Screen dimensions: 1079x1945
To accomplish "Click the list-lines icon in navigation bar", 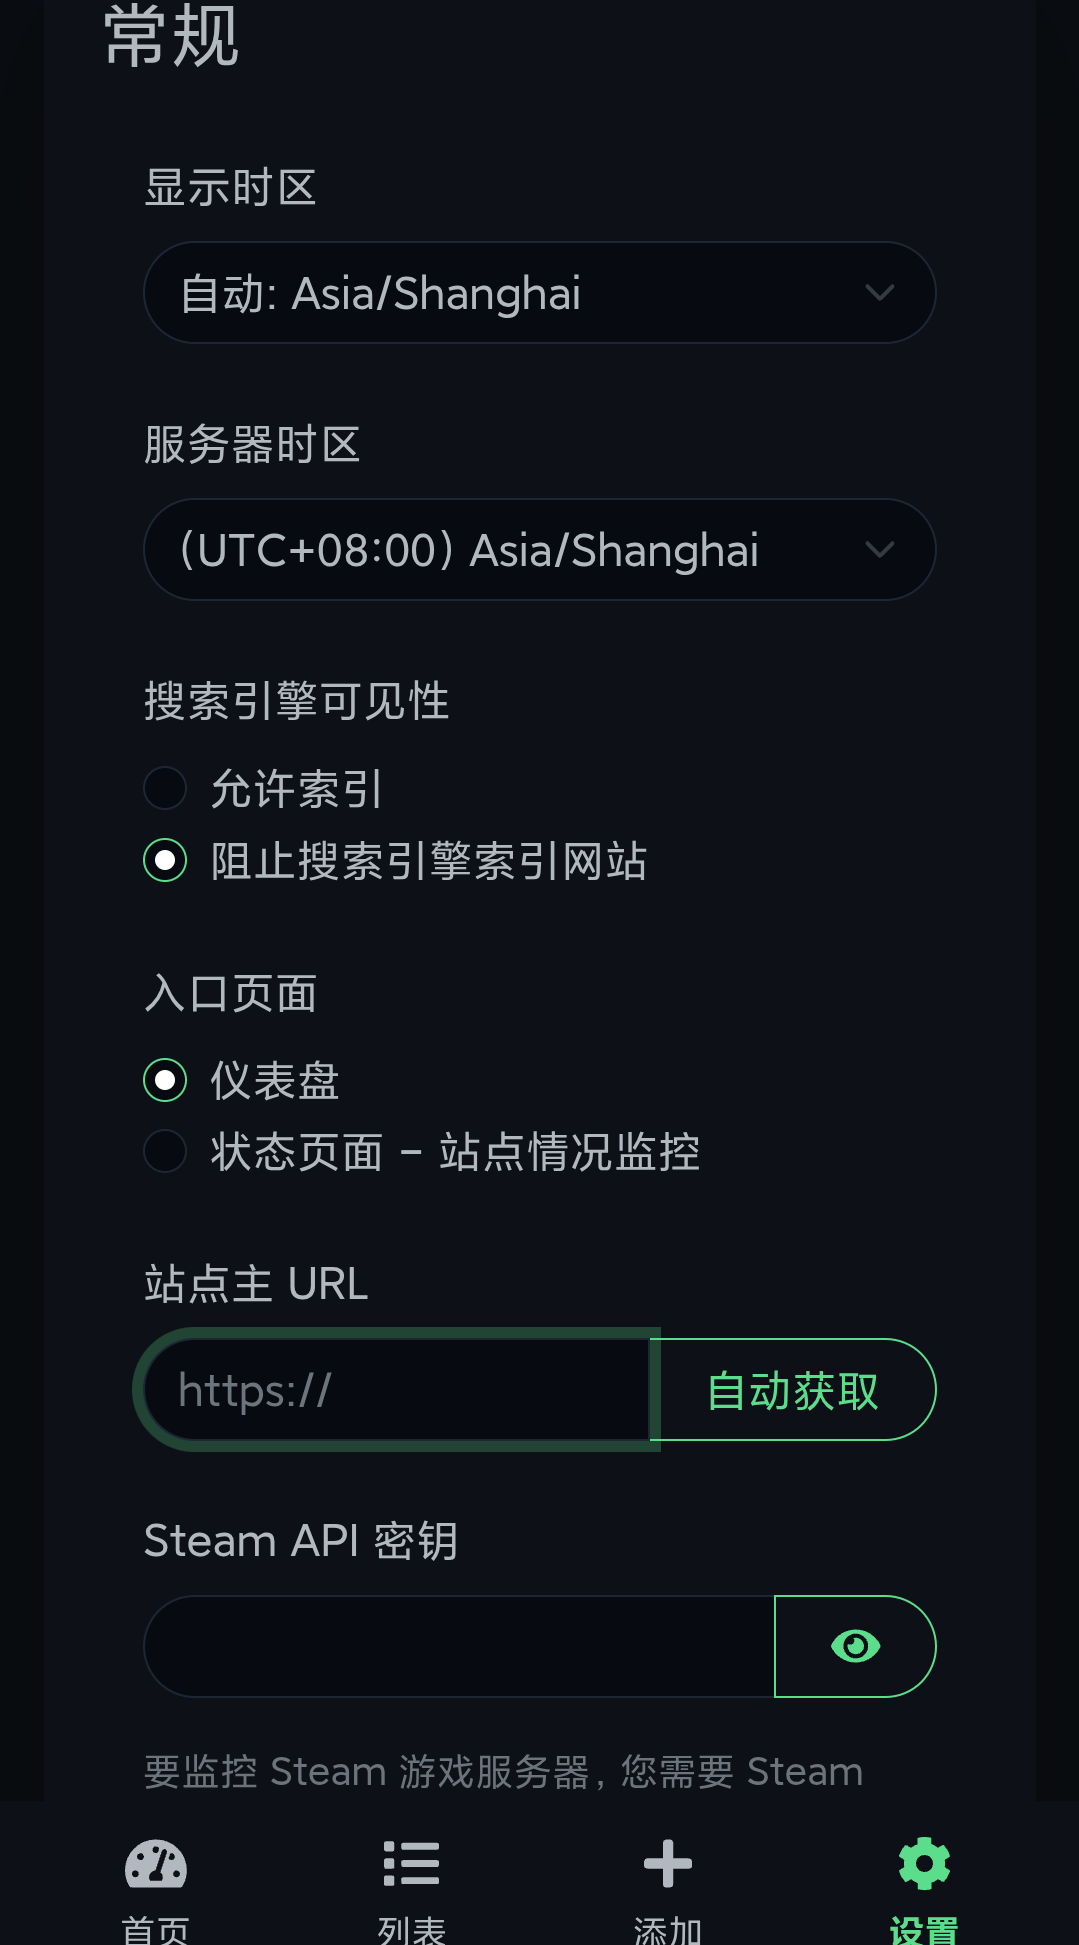I will (x=410, y=1862).
